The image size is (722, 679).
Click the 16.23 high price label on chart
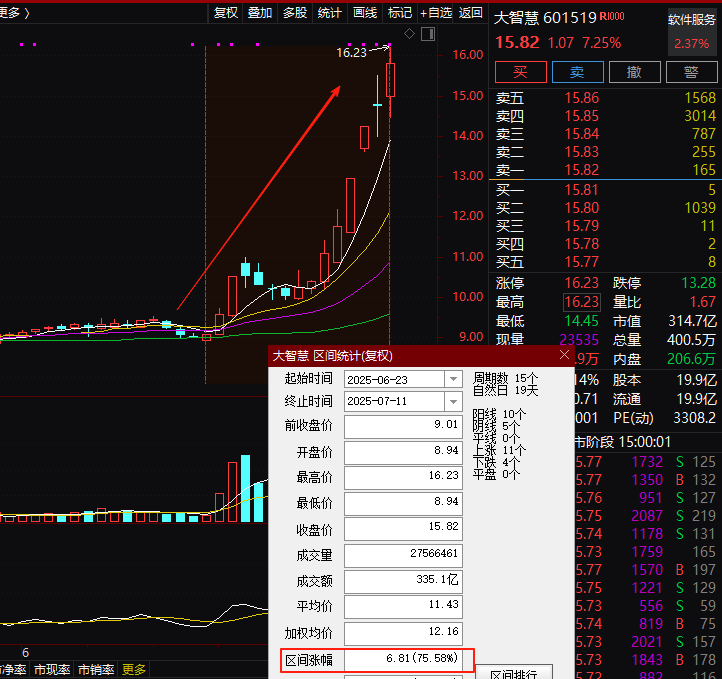(x=351, y=53)
